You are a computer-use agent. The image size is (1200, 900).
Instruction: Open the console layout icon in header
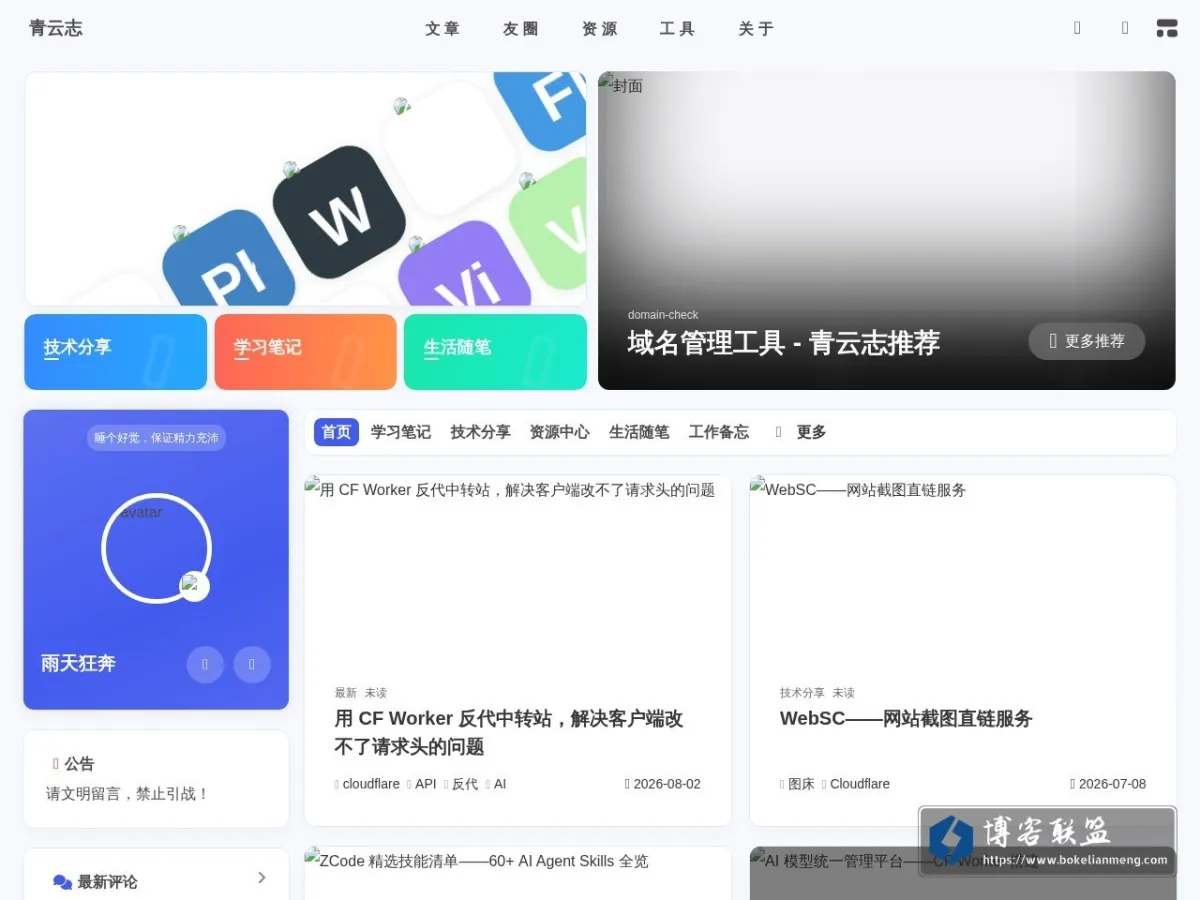click(x=1166, y=28)
